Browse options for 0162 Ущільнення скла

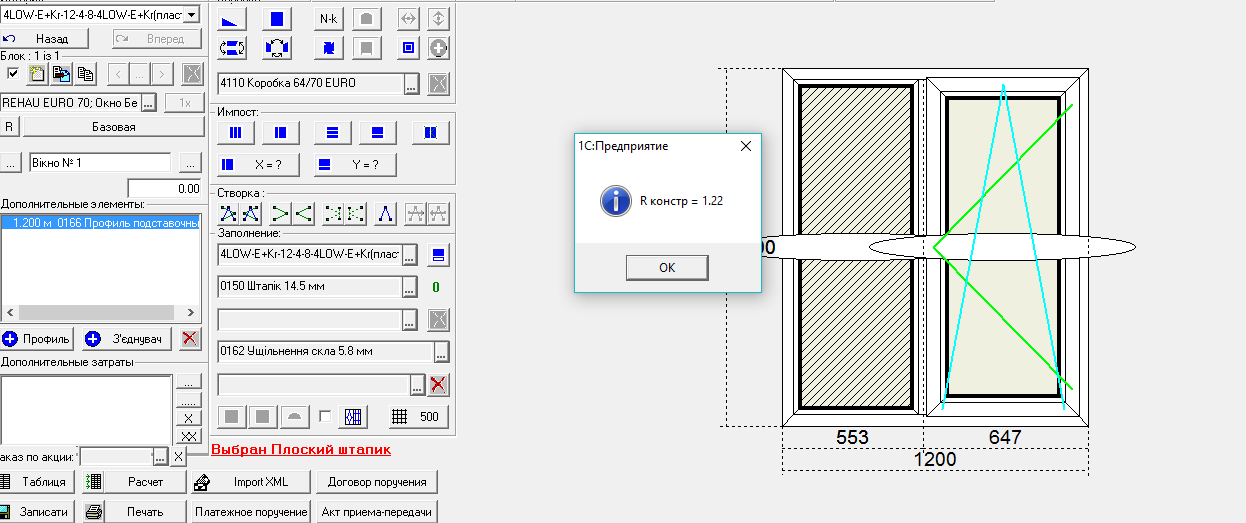(441, 352)
